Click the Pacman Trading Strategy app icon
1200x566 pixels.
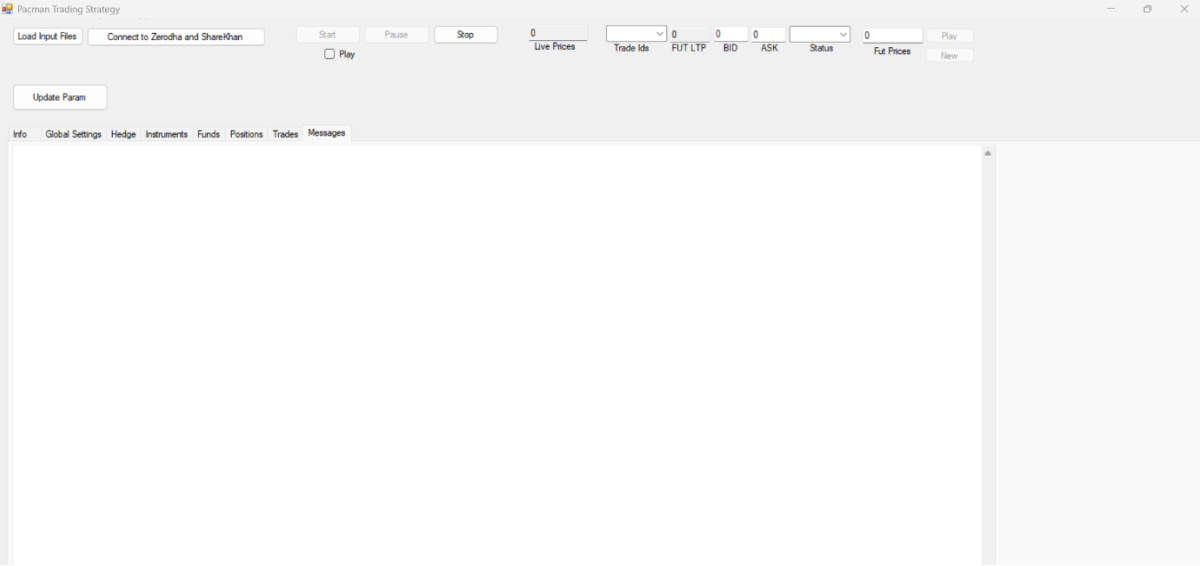tap(7, 9)
